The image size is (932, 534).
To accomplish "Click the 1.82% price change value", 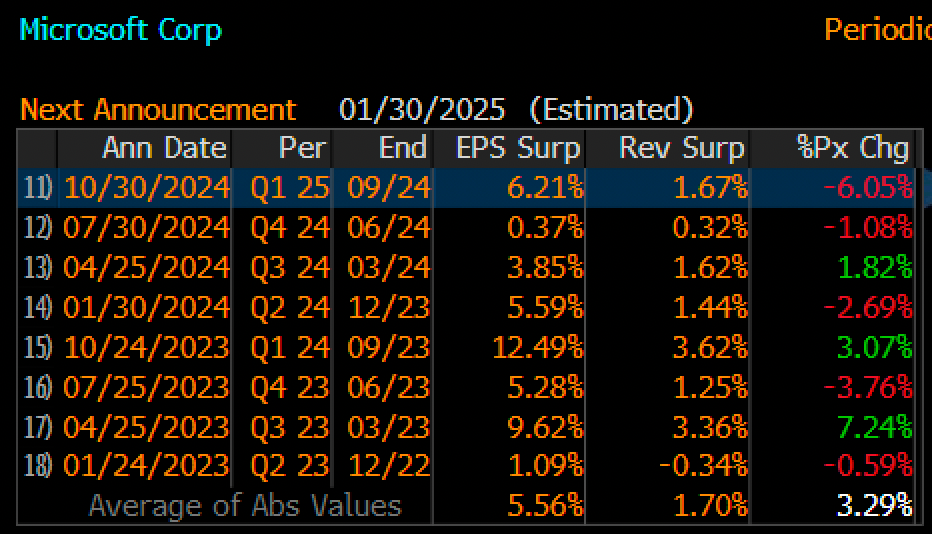I will point(874,268).
